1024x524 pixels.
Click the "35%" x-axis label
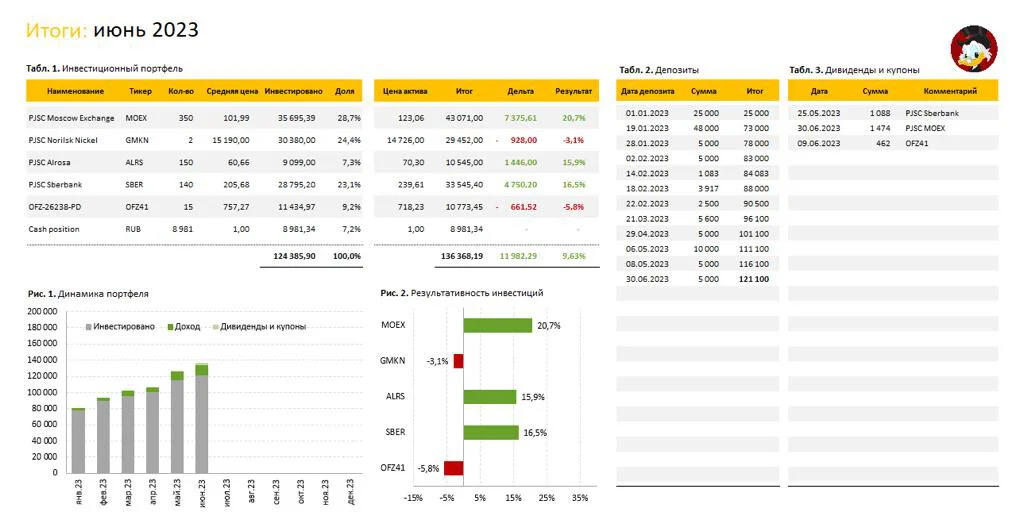point(580,498)
